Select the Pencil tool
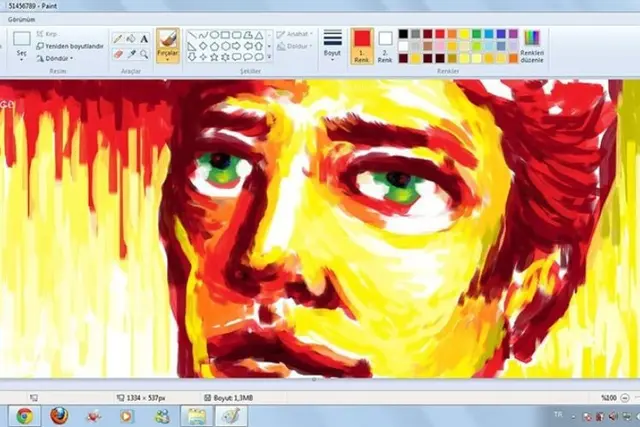The width and height of the screenshot is (640, 427). click(x=118, y=39)
